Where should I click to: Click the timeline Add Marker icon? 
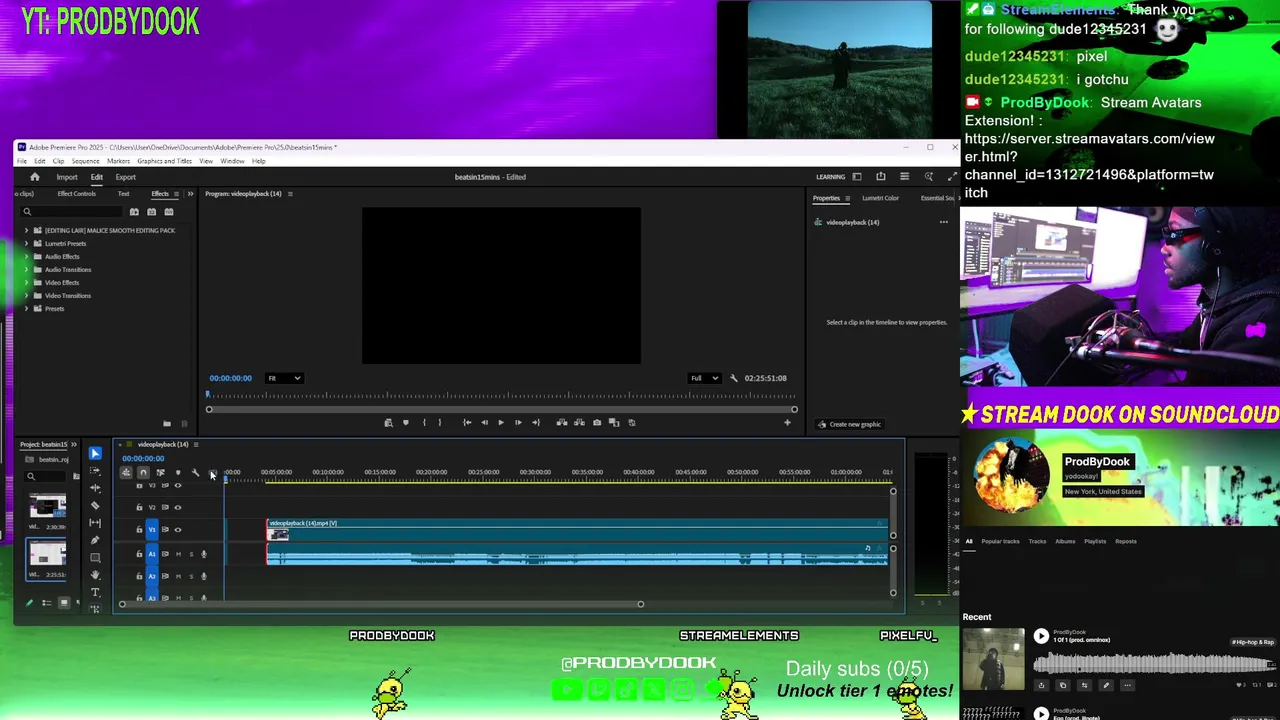(x=178, y=472)
